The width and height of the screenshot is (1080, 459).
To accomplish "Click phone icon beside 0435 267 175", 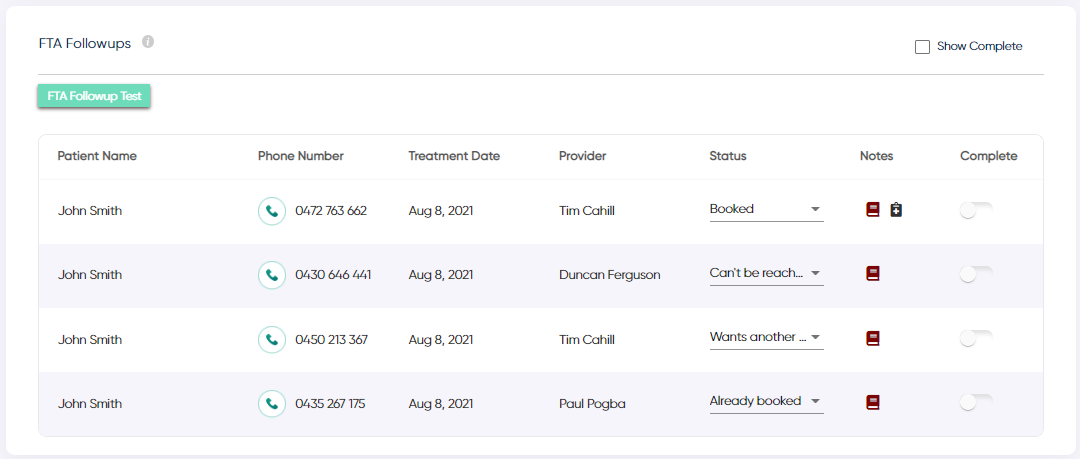I will pos(272,404).
